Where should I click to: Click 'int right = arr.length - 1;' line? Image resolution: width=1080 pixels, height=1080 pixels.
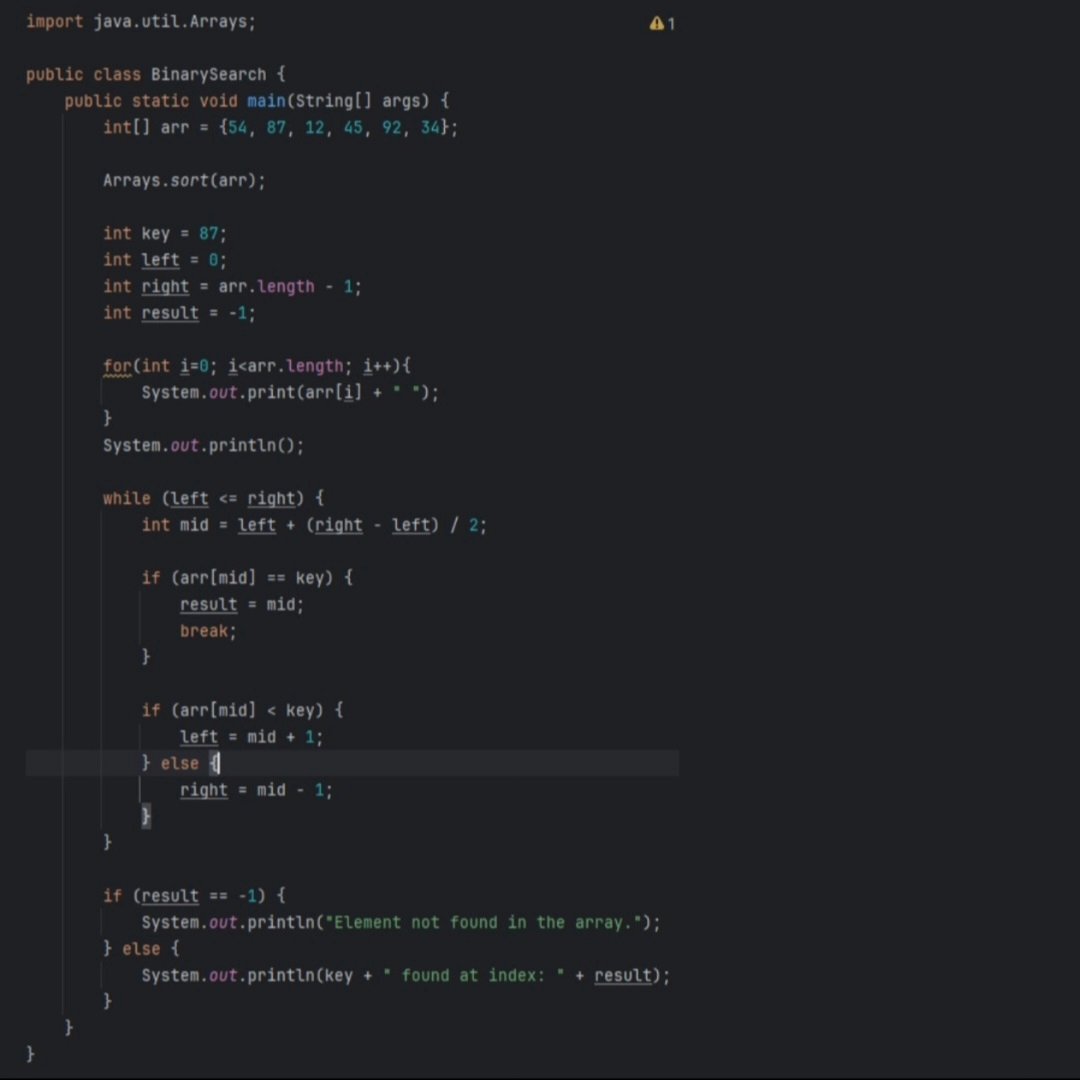click(x=232, y=287)
